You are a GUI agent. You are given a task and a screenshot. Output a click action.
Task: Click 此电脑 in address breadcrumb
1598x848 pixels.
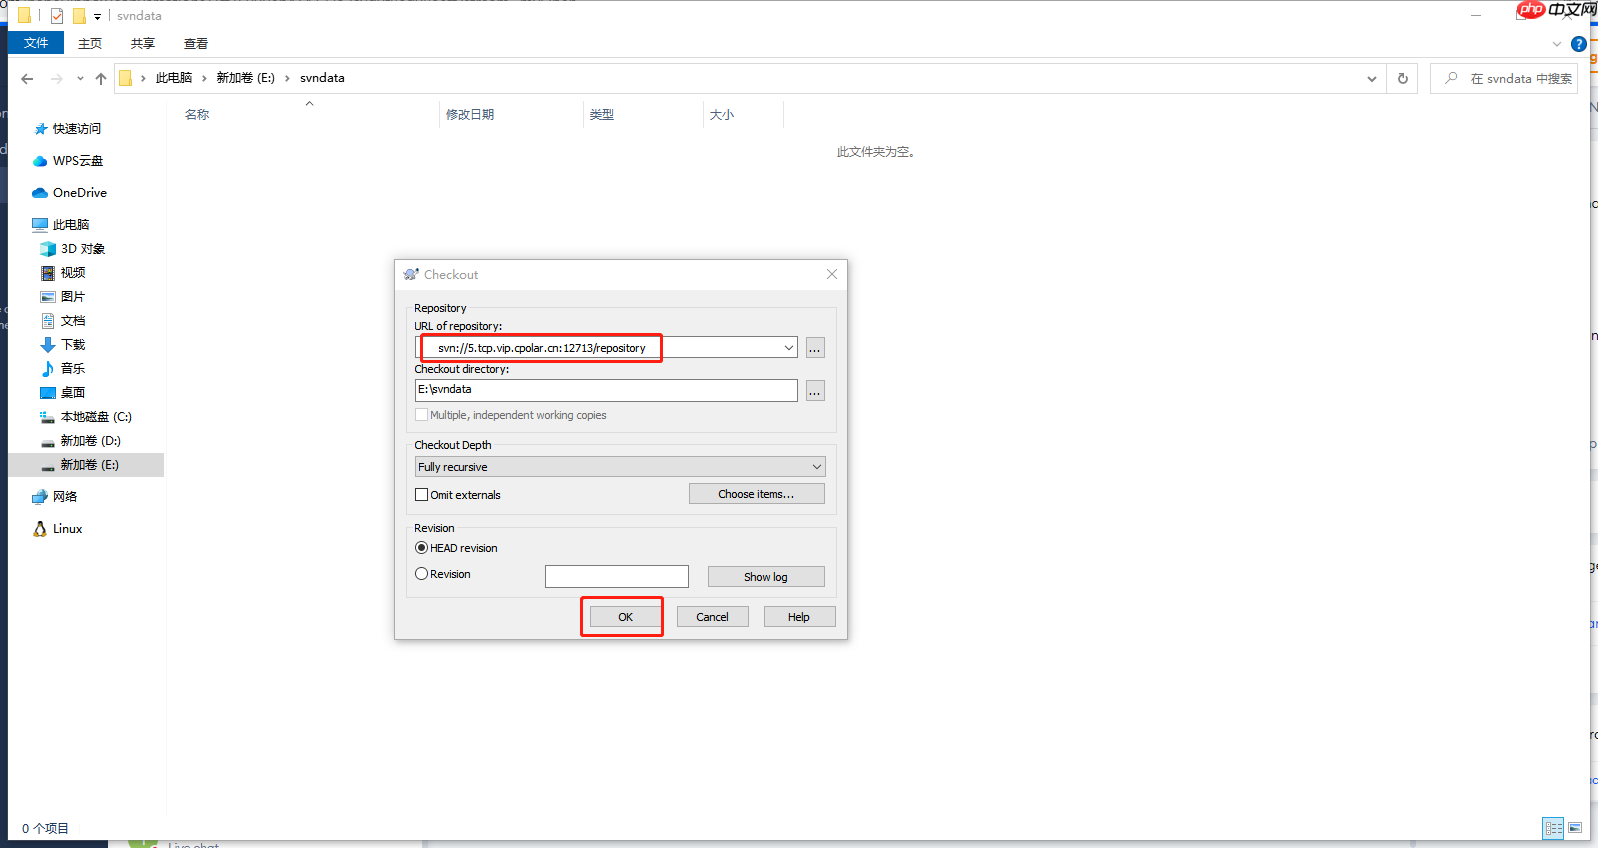pos(174,78)
